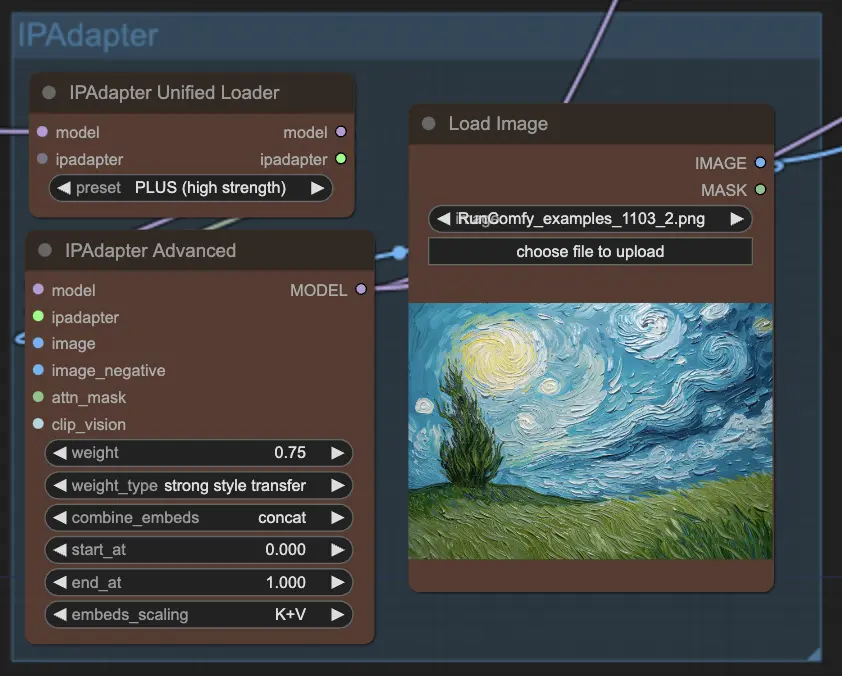The image size is (842, 676).
Task: Click the clip_vision input socket
Action: pos(38,424)
